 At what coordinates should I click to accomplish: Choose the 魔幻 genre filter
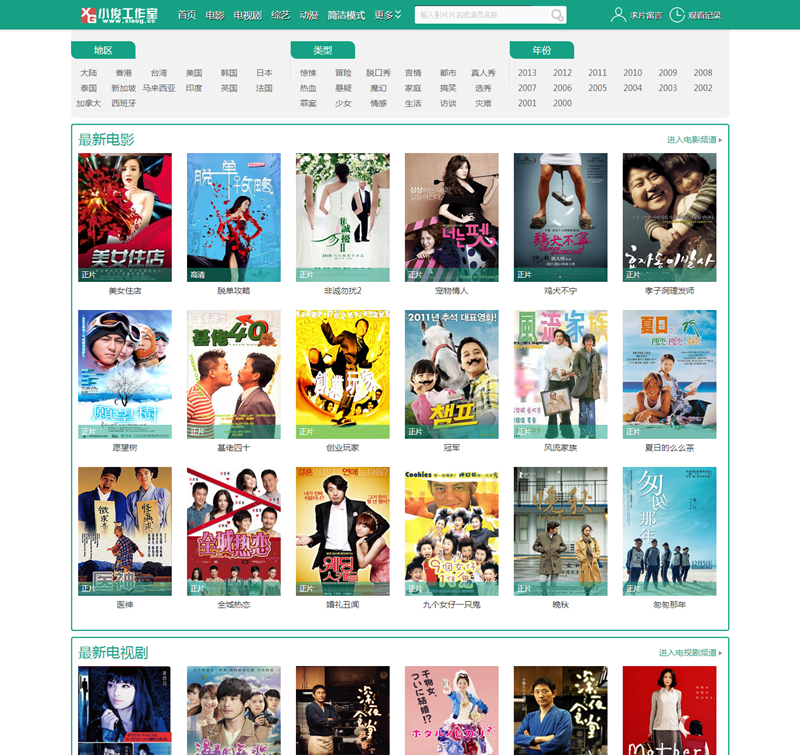pyautogui.click(x=378, y=88)
